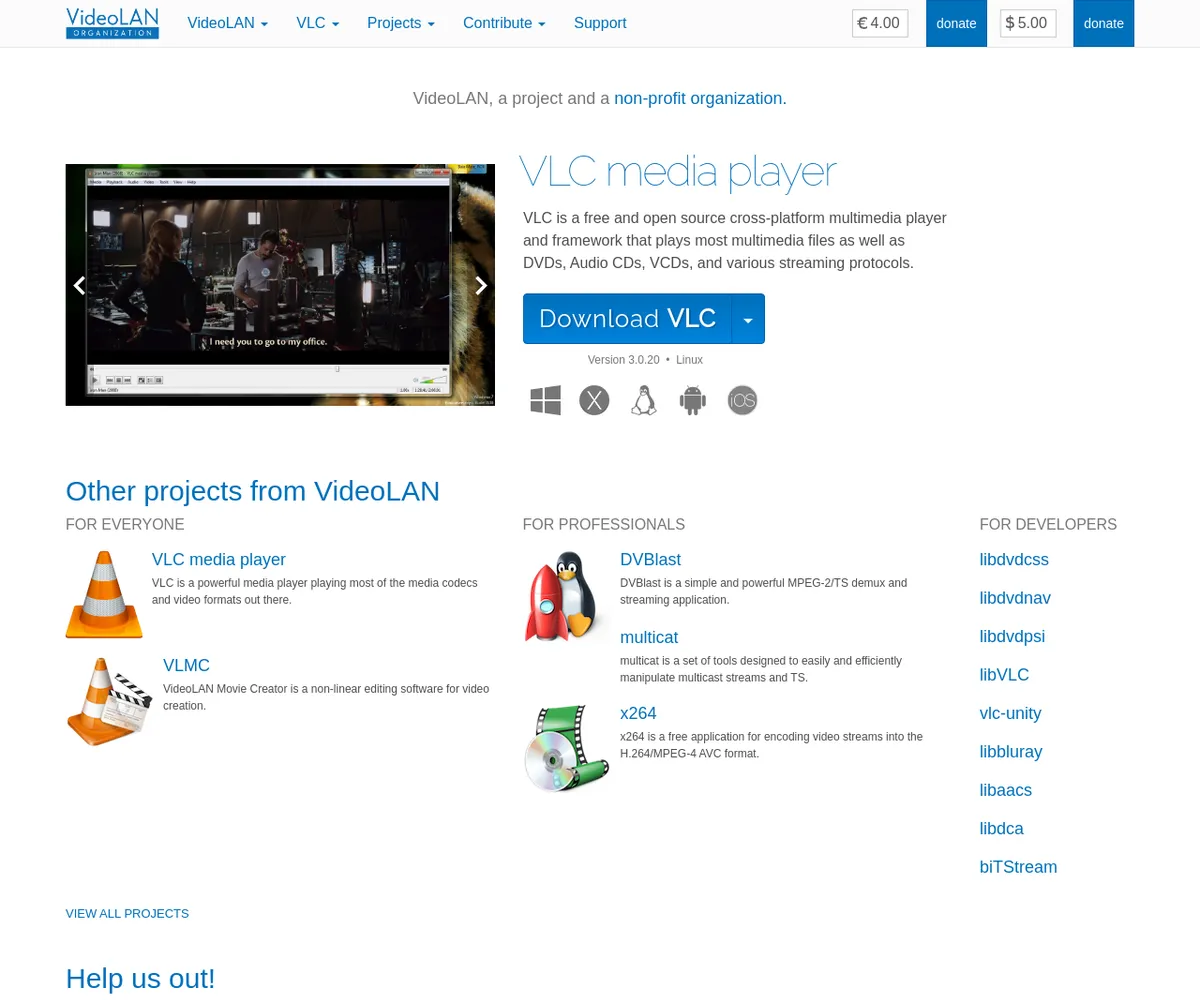Open the Support menu item

click(600, 23)
